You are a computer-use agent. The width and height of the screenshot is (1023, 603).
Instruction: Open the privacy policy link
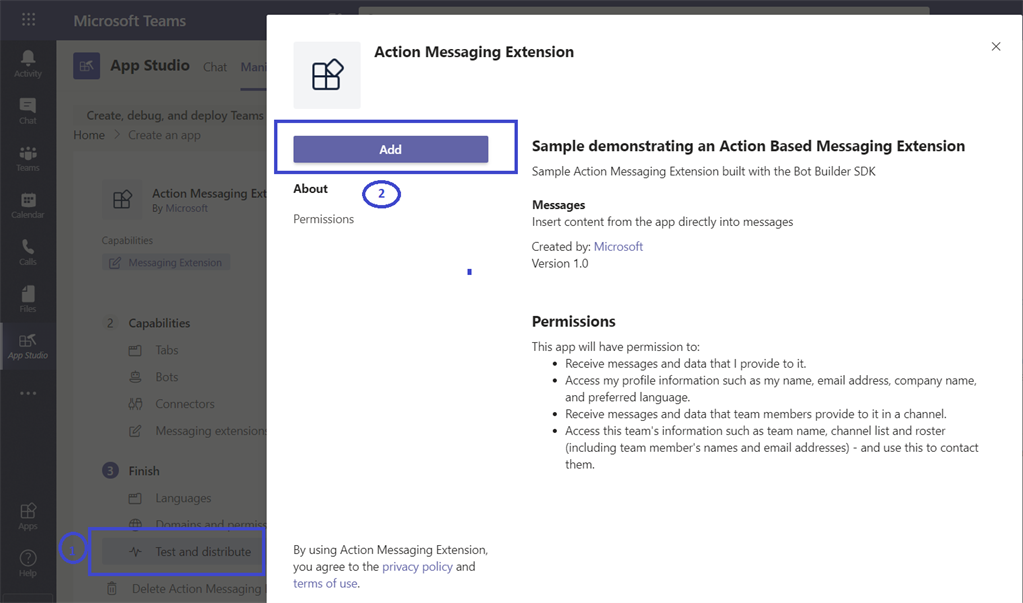click(417, 566)
